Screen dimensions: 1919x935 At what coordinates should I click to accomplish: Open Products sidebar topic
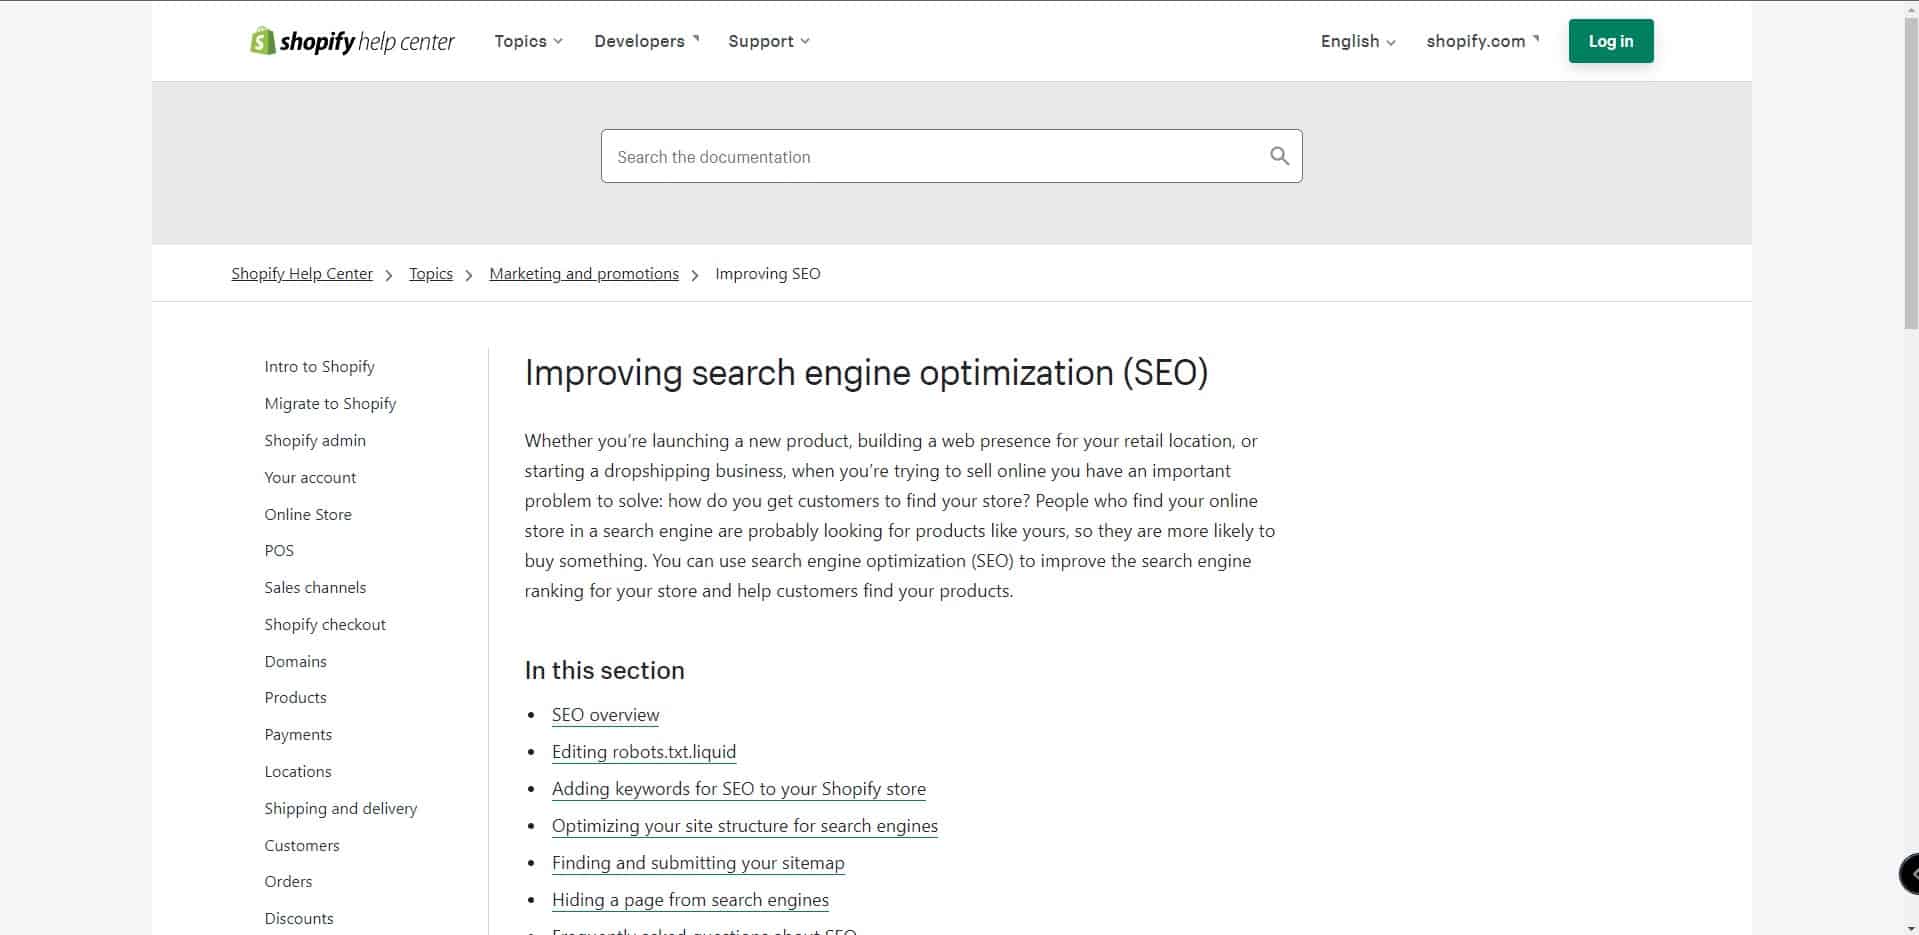point(296,698)
